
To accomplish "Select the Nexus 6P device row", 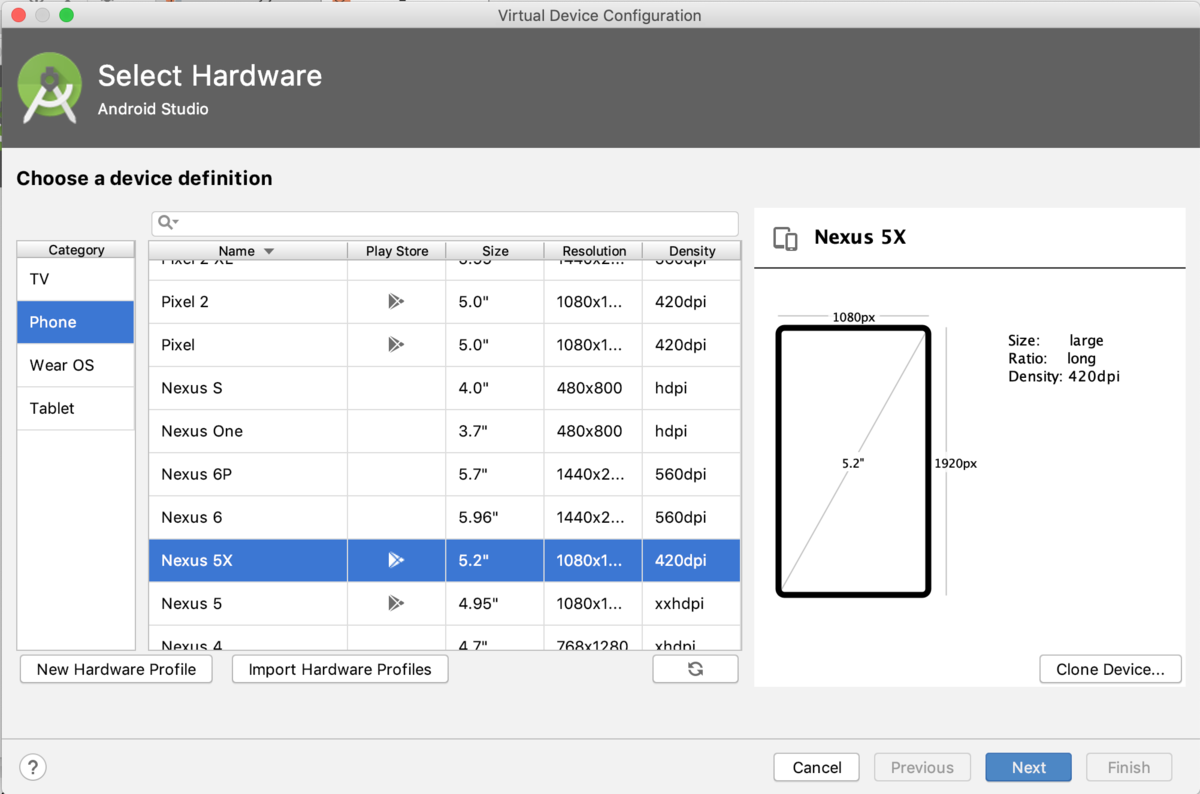I will tap(445, 474).
